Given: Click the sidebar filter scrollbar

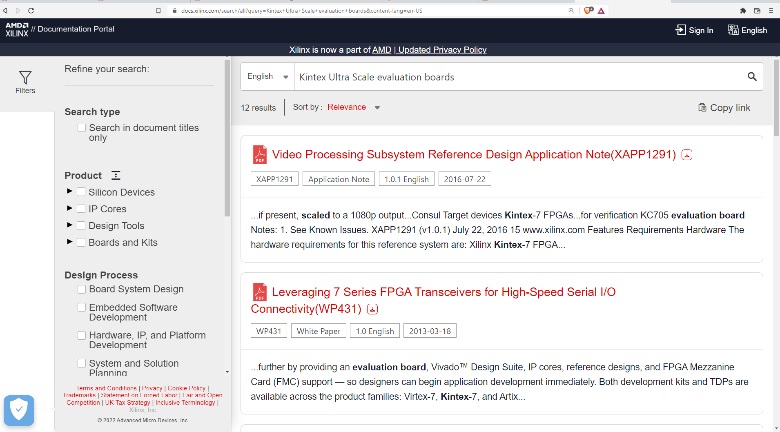Looking at the screenshot, I should click(227, 138).
